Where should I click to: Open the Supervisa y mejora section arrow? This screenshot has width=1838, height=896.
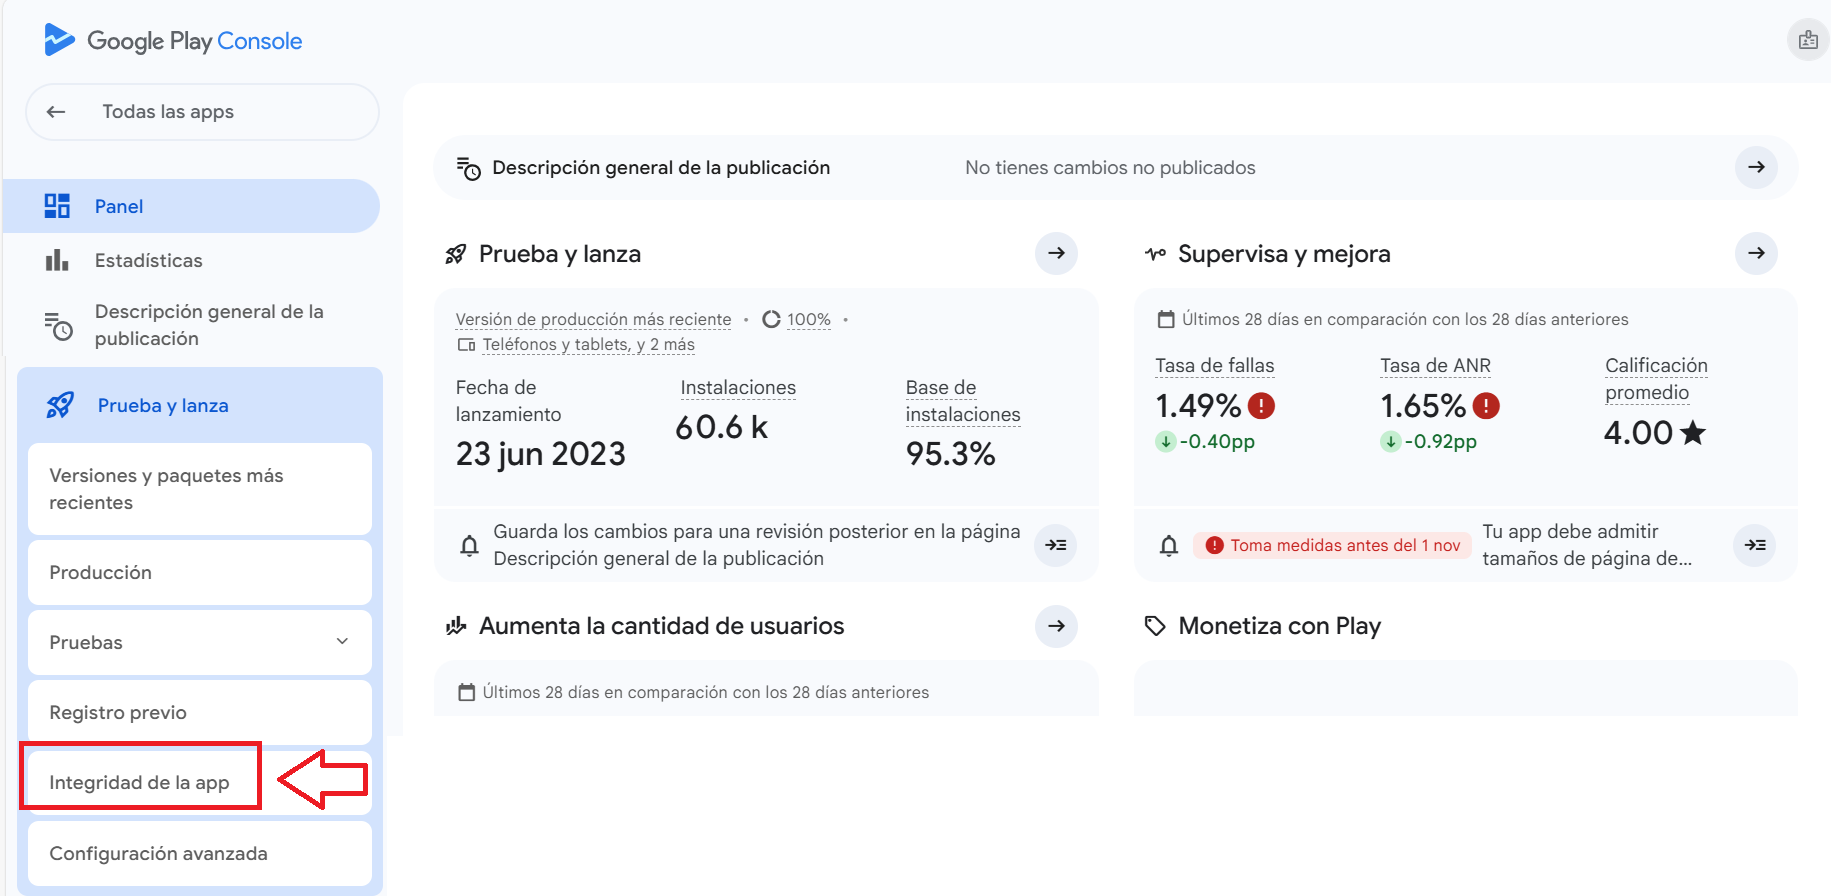pos(1755,254)
